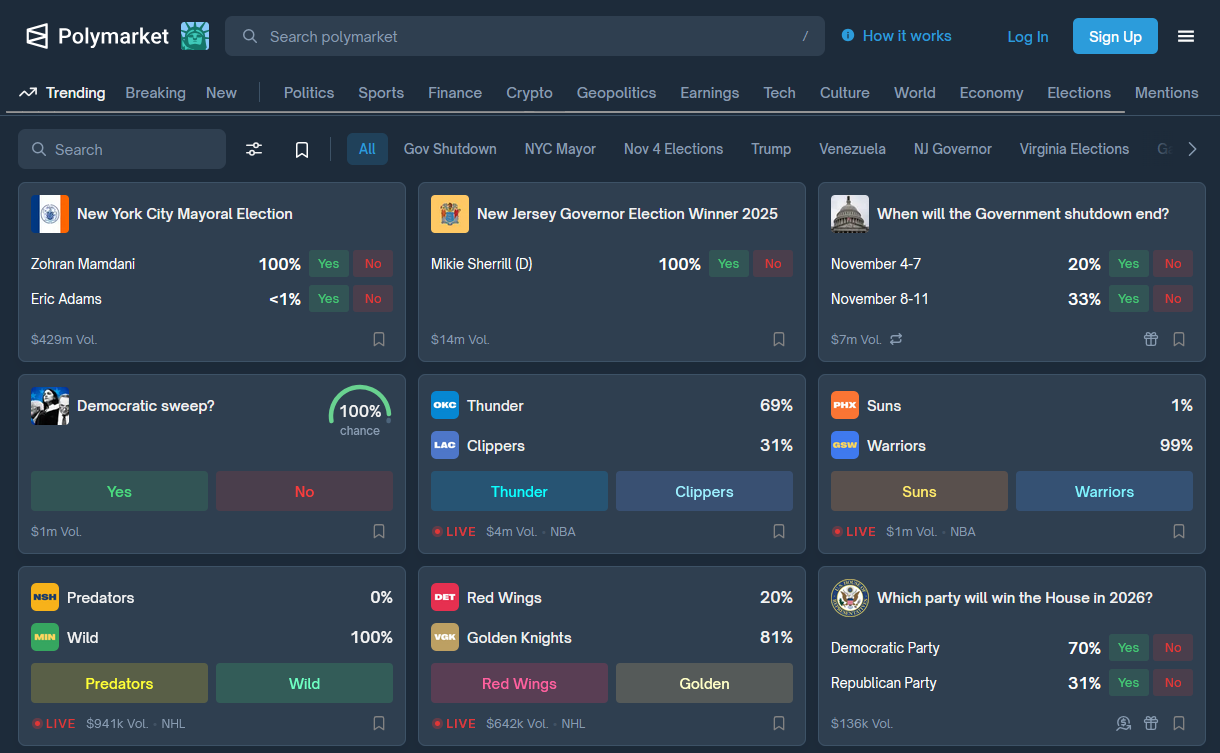Bet on Warriors button
This screenshot has width=1220, height=753.
click(x=1104, y=491)
